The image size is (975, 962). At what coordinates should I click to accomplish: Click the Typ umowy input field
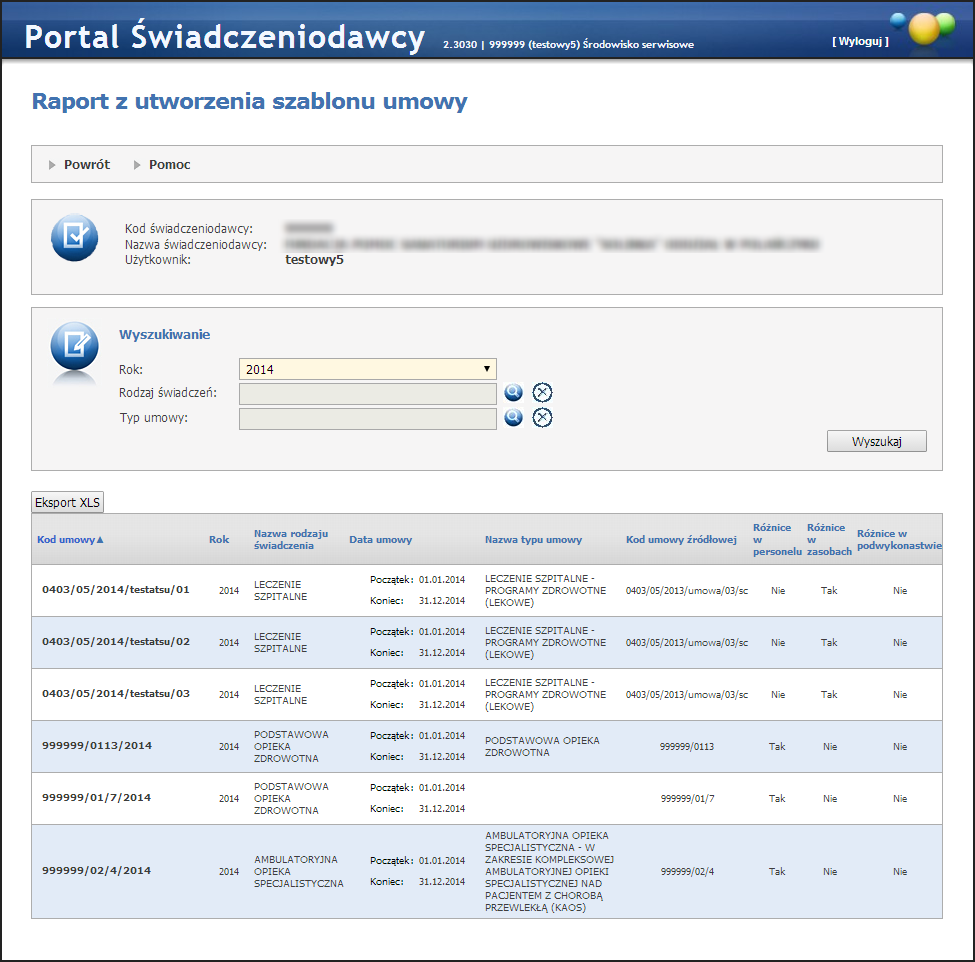367,418
